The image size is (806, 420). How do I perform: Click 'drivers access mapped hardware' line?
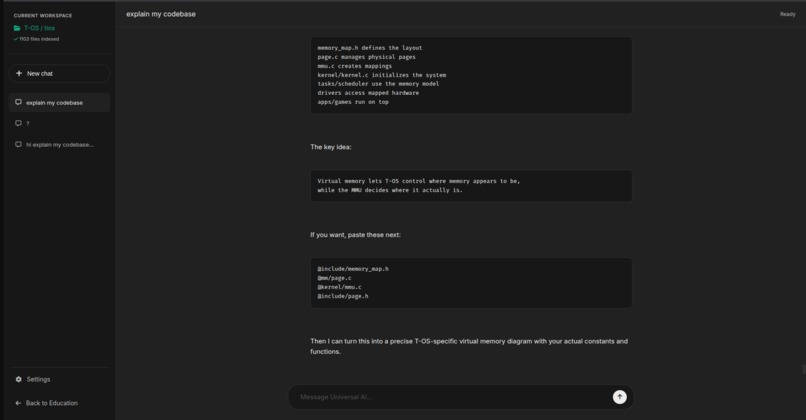coord(368,93)
